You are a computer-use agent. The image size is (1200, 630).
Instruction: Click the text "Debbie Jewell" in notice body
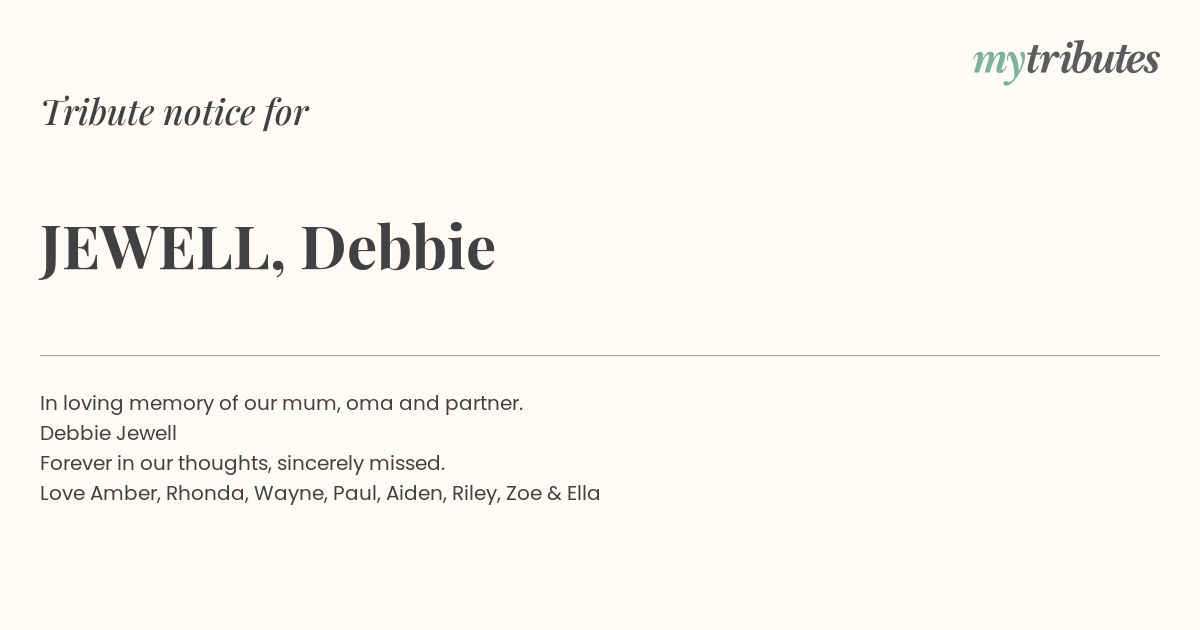[108, 433]
